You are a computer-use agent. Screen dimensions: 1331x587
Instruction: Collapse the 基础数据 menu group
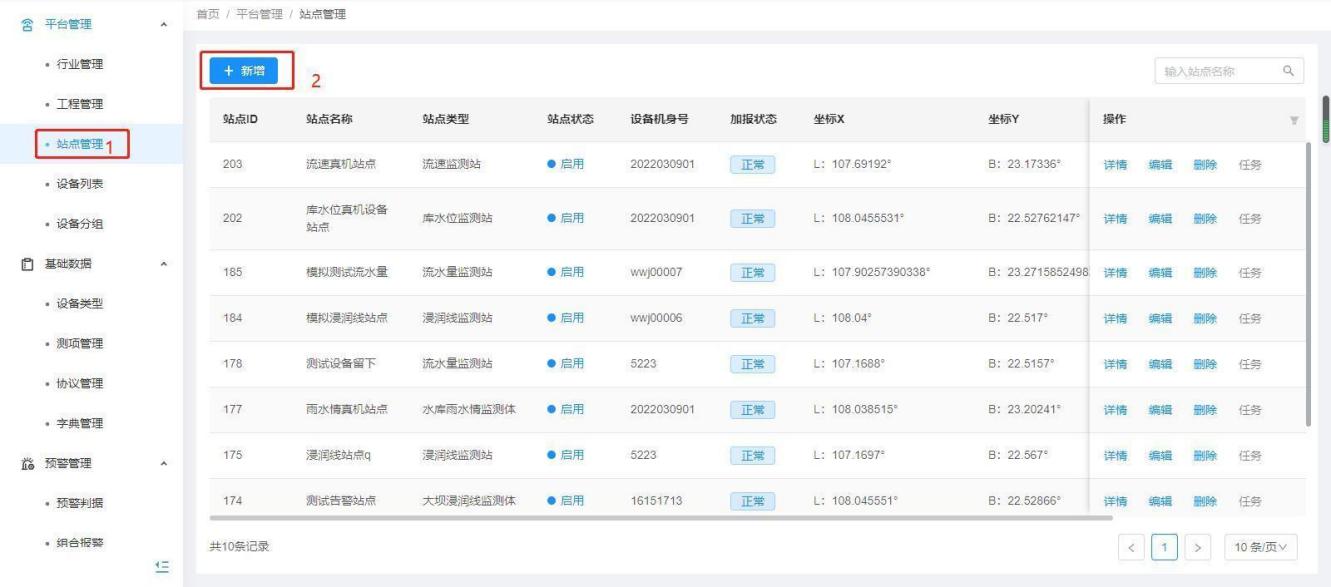click(x=163, y=264)
